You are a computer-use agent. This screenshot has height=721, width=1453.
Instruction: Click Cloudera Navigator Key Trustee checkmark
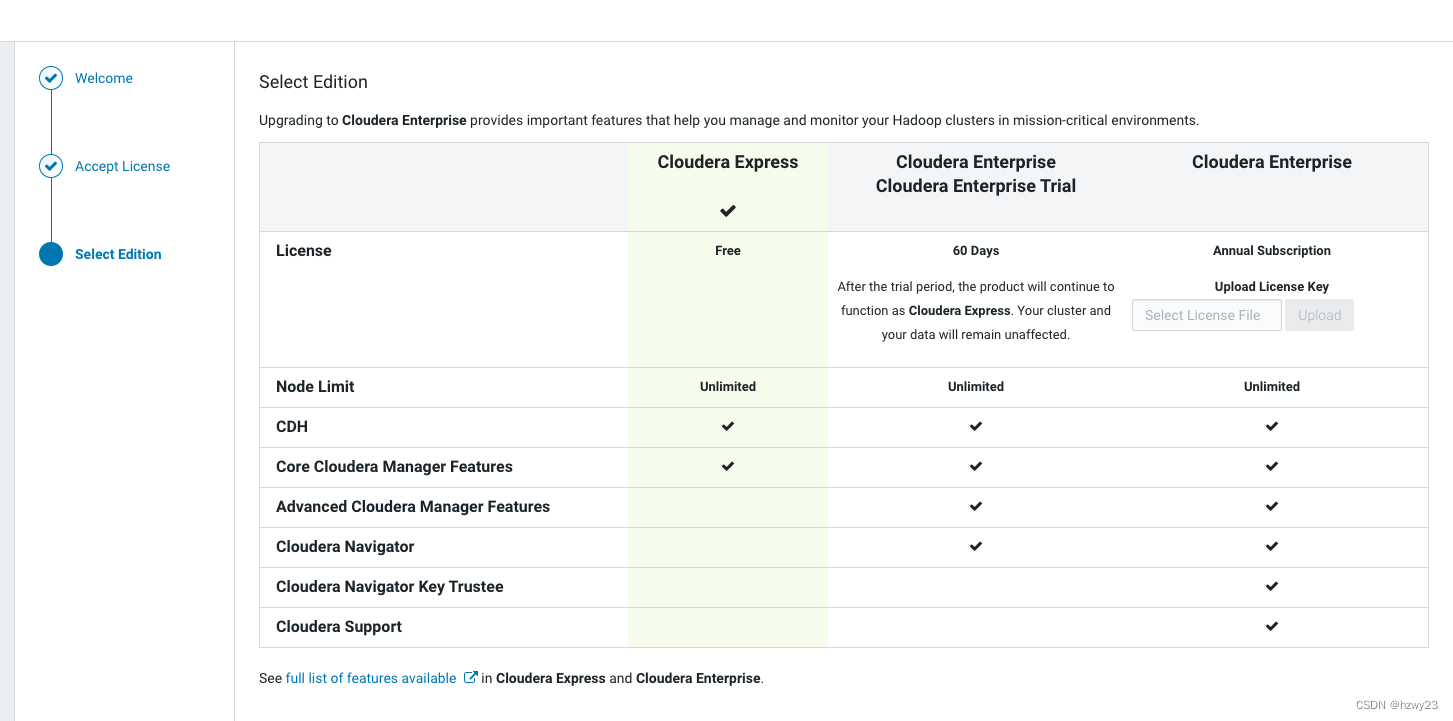(1272, 586)
